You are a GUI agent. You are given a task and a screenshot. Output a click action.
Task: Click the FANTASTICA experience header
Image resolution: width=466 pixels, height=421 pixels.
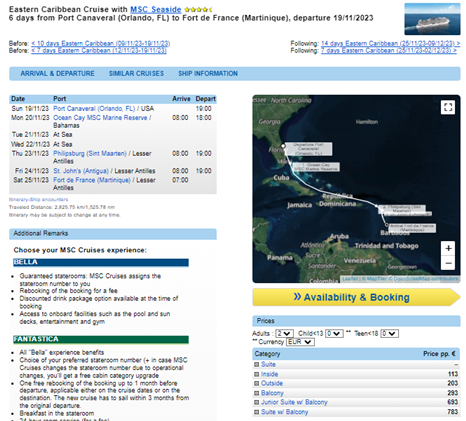click(101, 340)
